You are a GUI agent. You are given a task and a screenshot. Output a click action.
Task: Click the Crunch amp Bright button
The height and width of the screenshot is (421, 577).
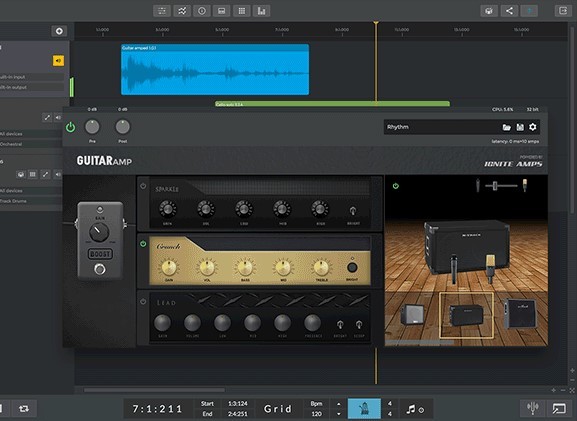[352, 268]
